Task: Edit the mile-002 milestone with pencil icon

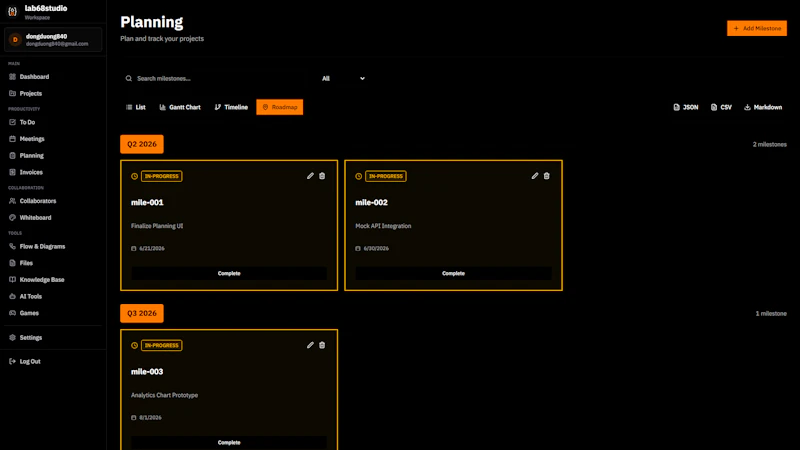Action: pyautogui.click(x=535, y=176)
